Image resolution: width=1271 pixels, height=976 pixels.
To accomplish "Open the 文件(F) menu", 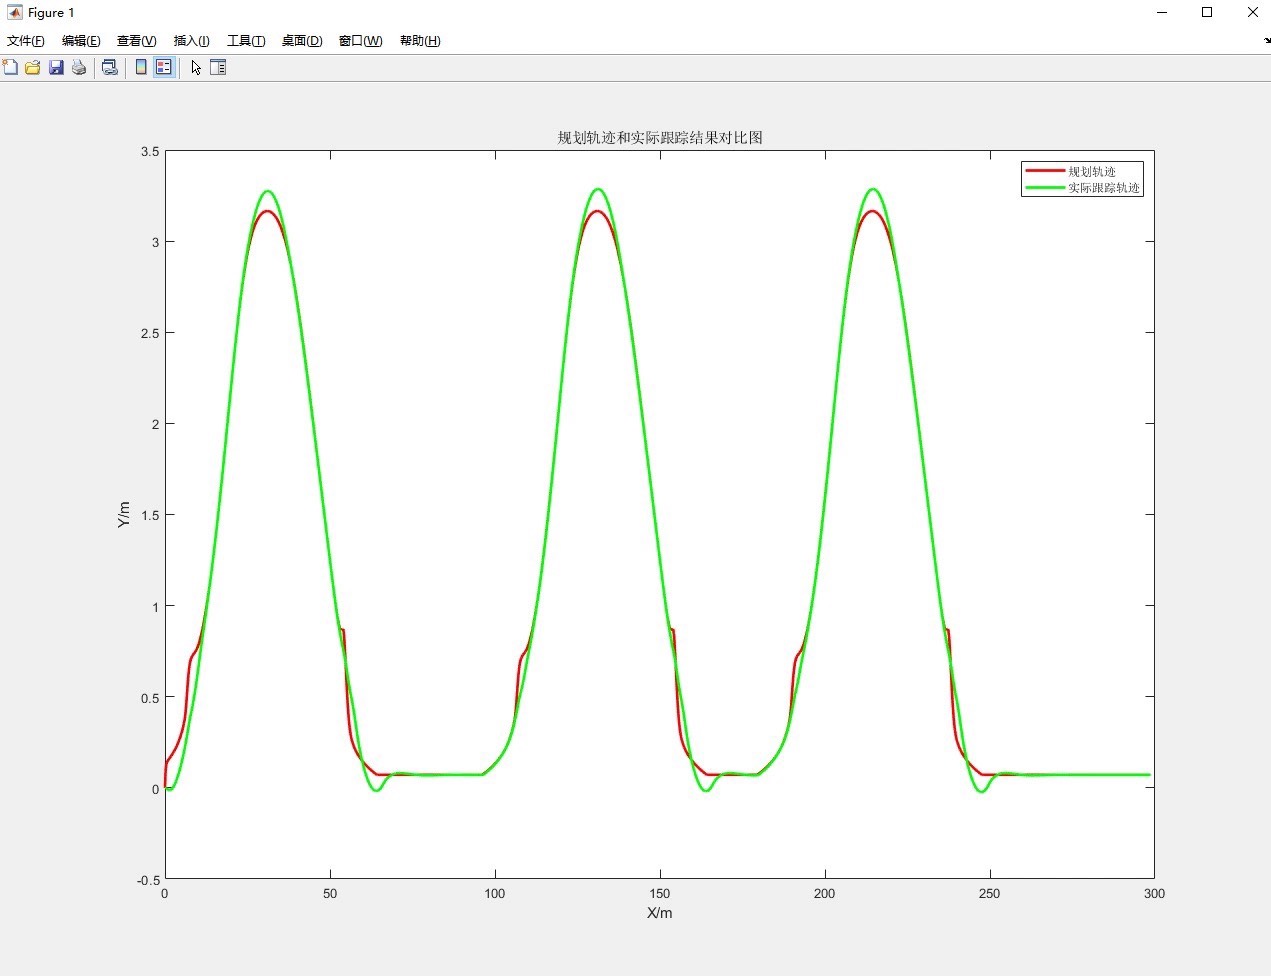I will coord(26,41).
